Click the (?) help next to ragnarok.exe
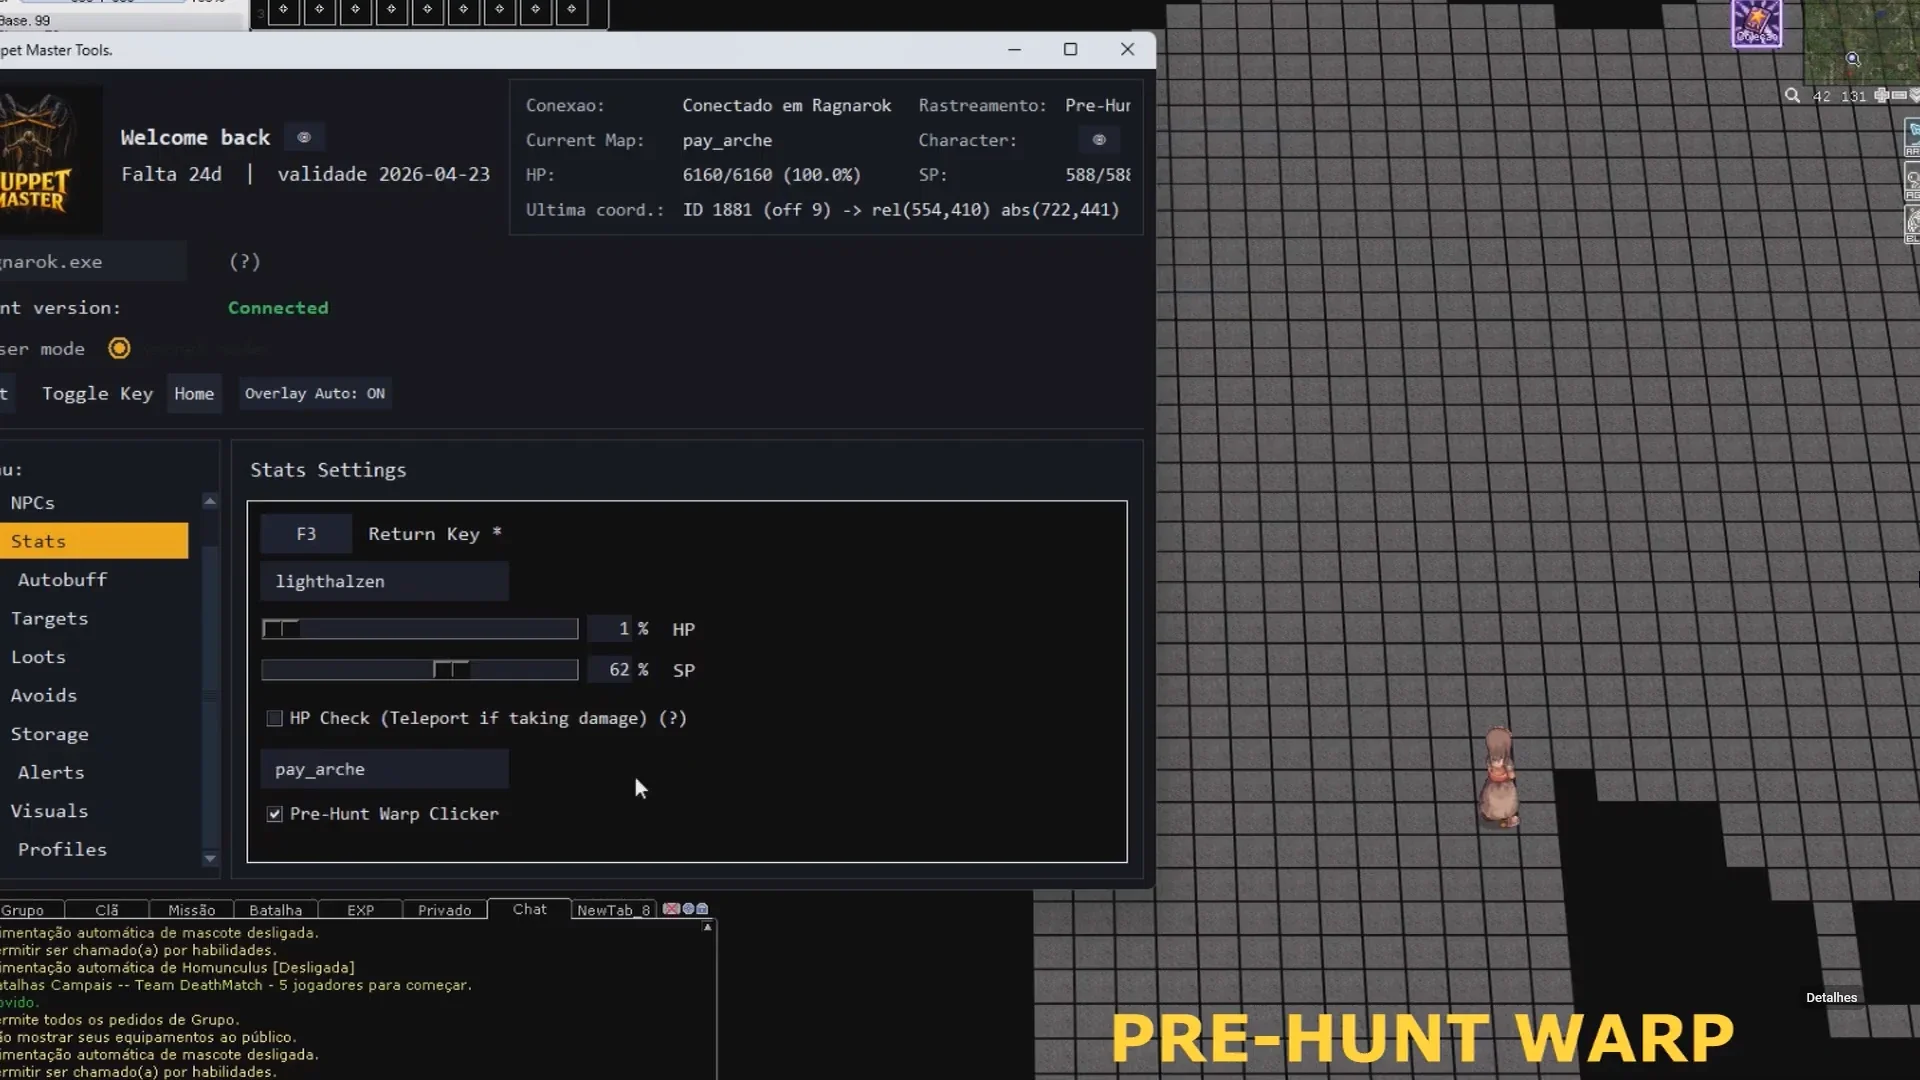The height and width of the screenshot is (1080, 1920). tap(245, 261)
